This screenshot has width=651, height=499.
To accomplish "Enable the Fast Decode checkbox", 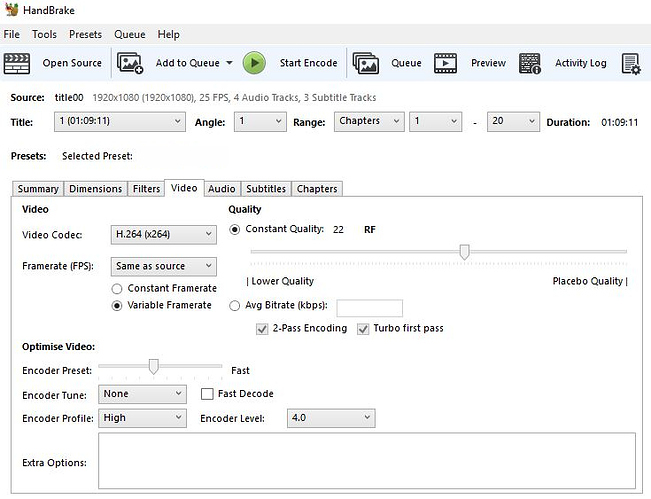I will pyautogui.click(x=207, y=394).
